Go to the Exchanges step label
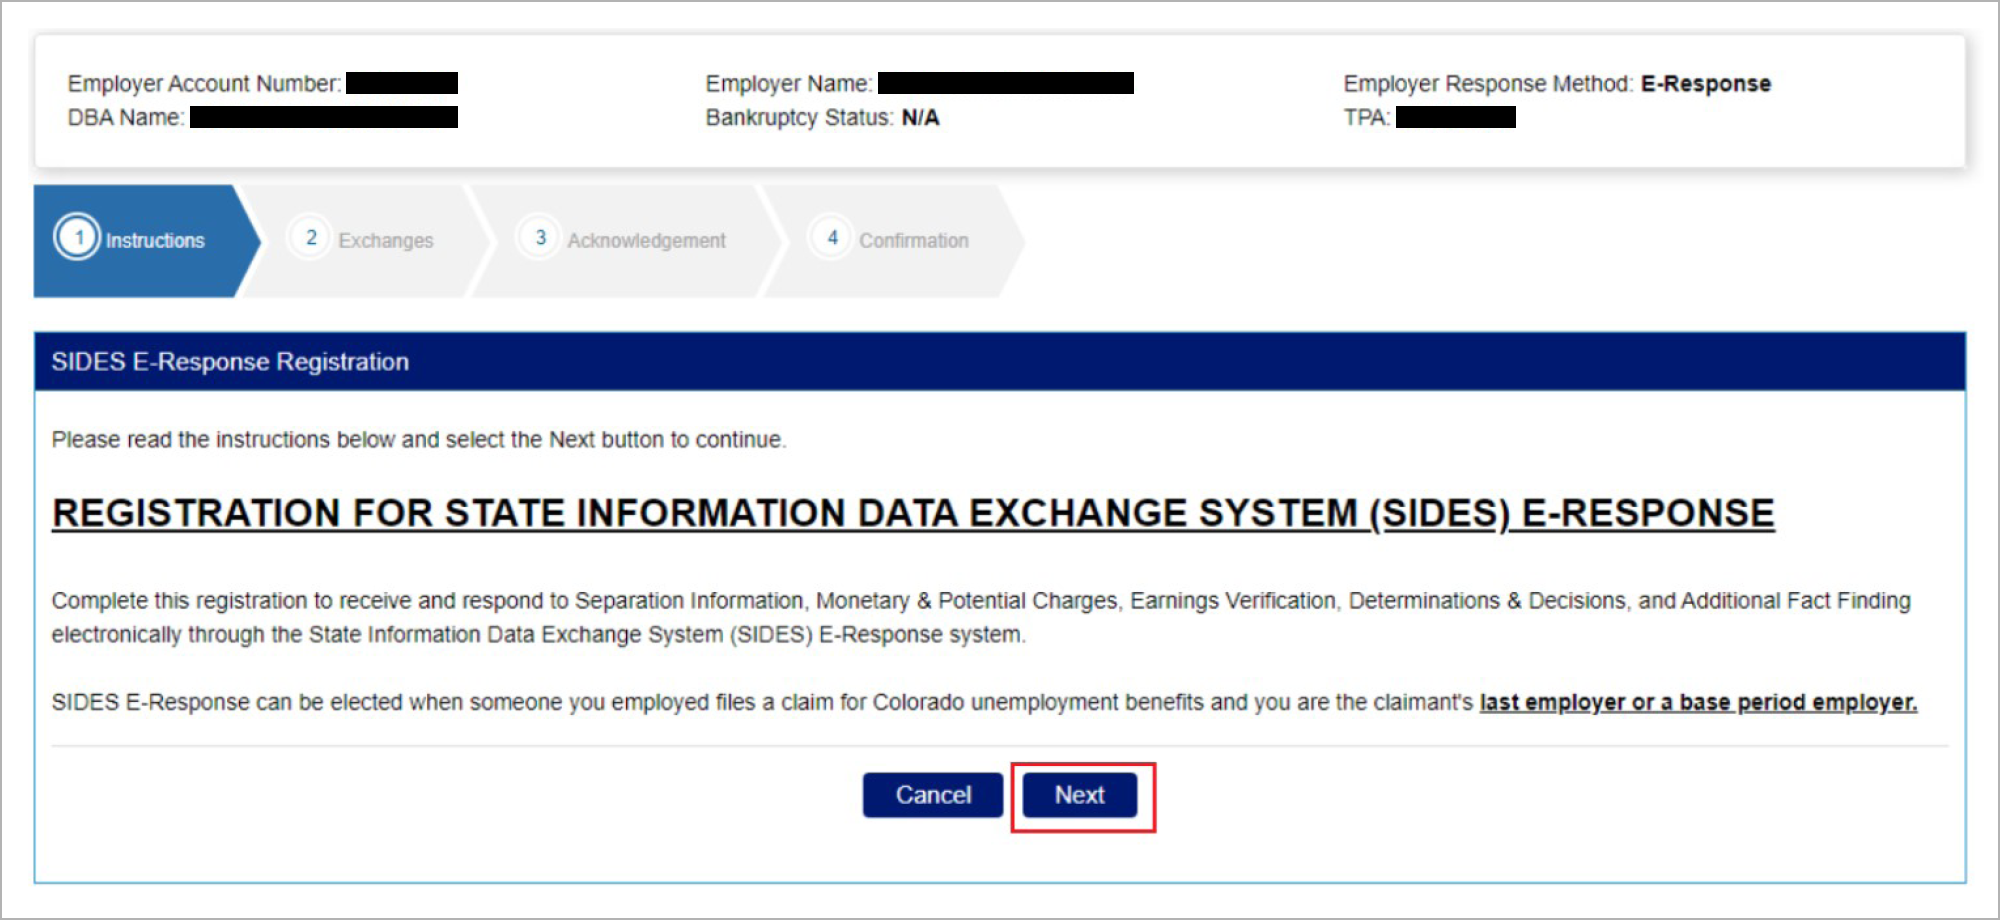The height and width of the screenshot is (920, 2000). point(386,241)
